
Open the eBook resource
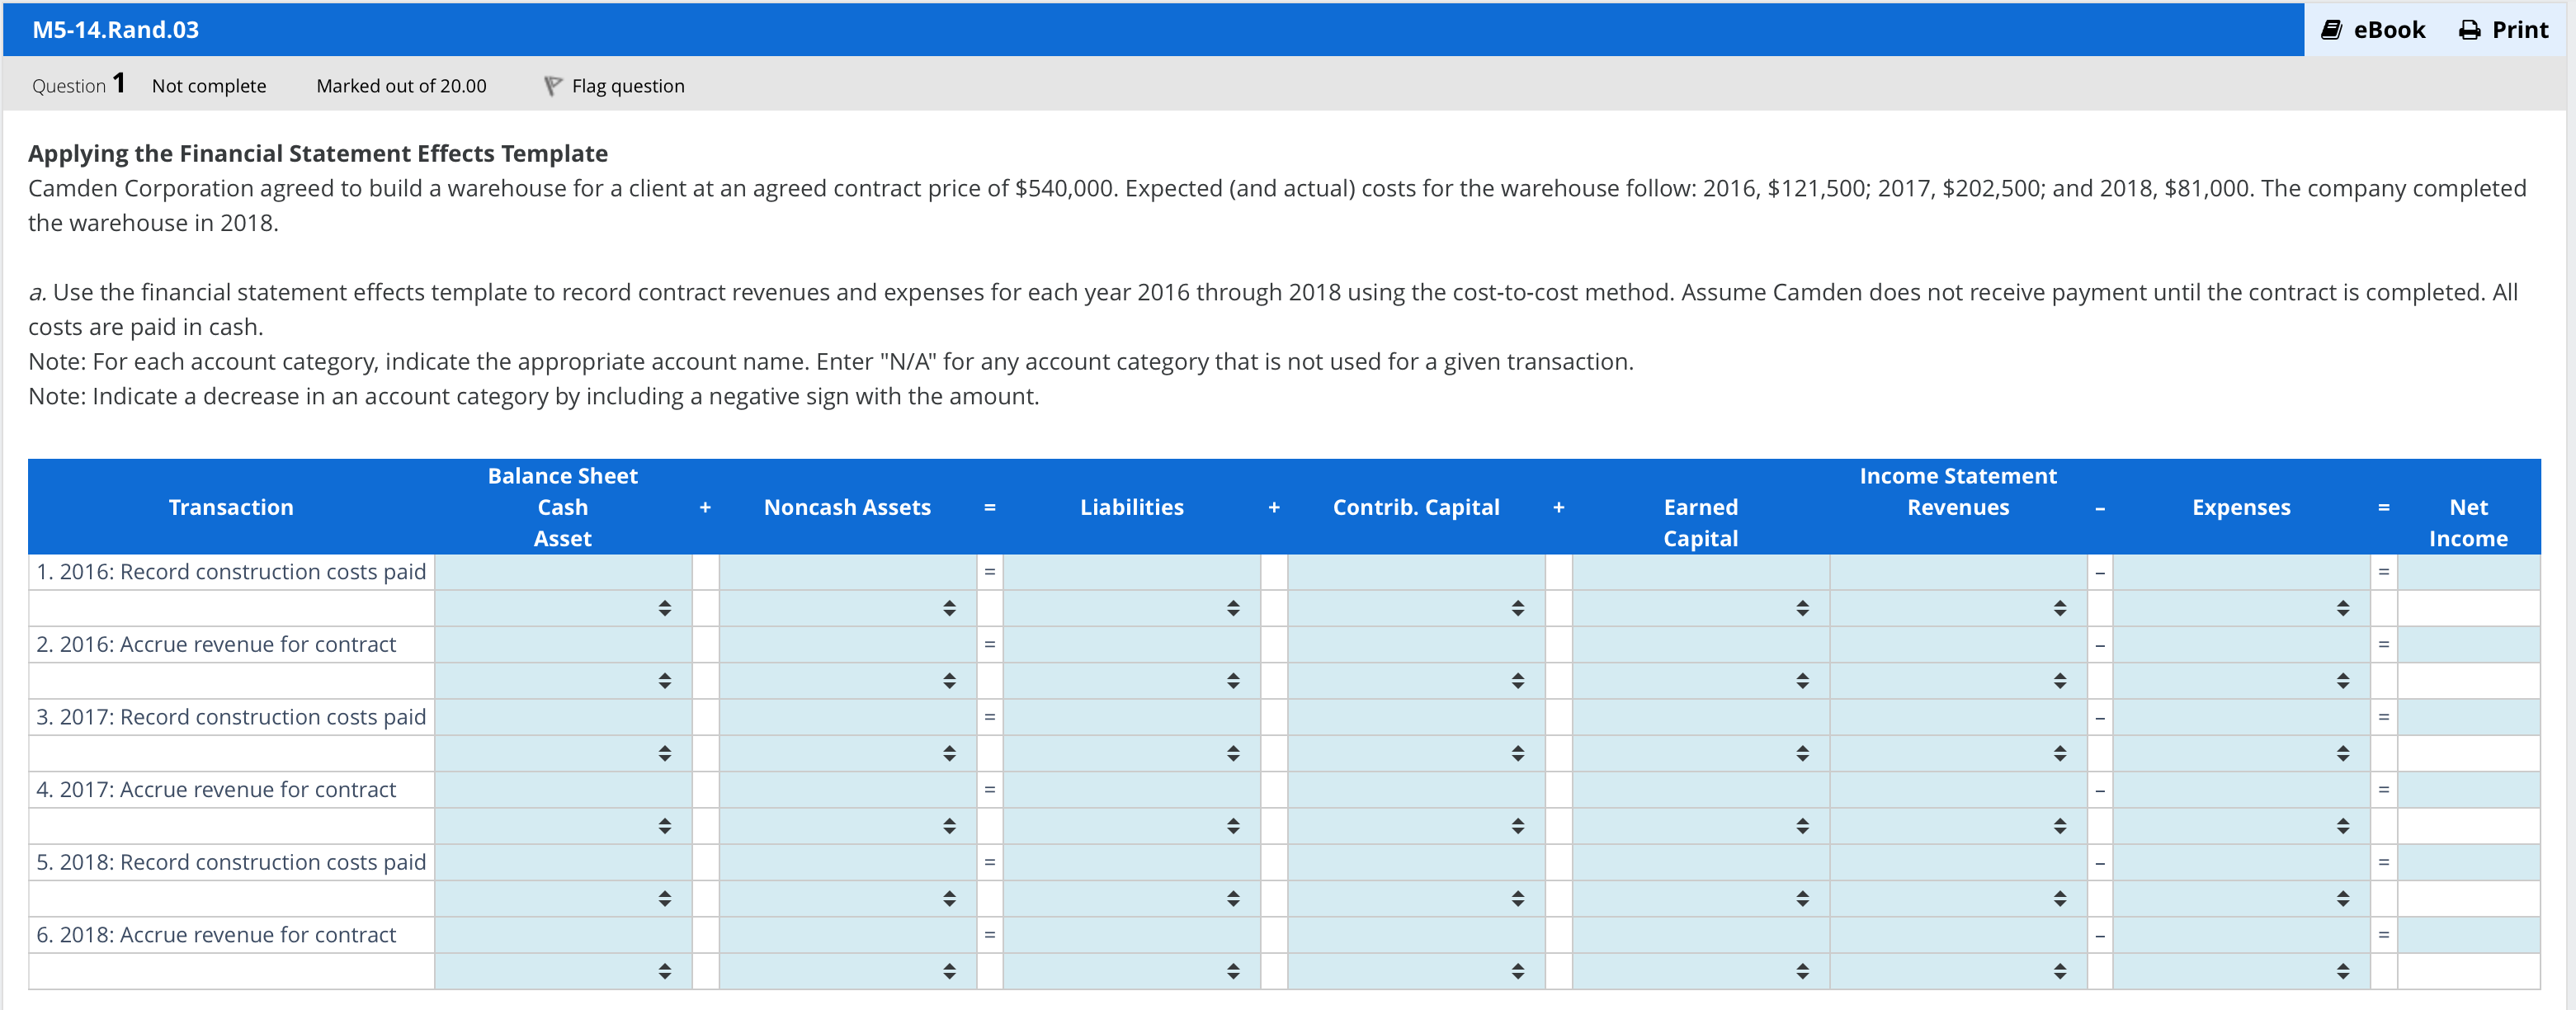(2373, 30)
